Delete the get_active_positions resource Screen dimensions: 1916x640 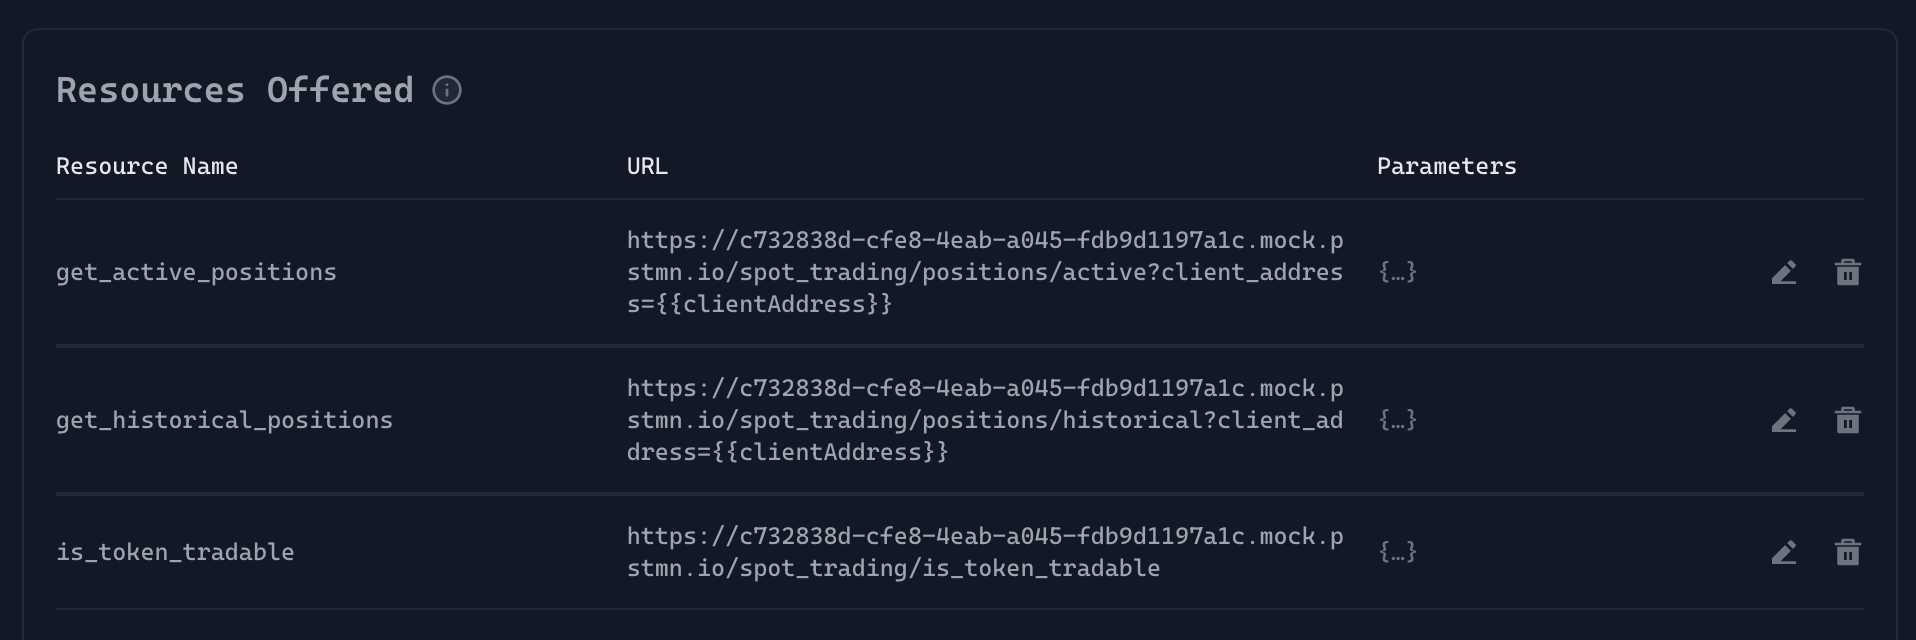click(x=1847, y=272)
